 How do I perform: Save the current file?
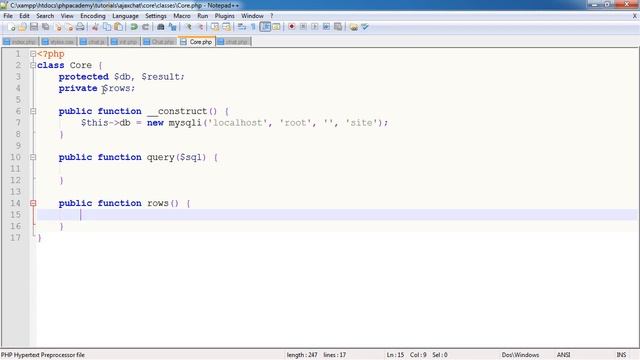pos(34,27)
